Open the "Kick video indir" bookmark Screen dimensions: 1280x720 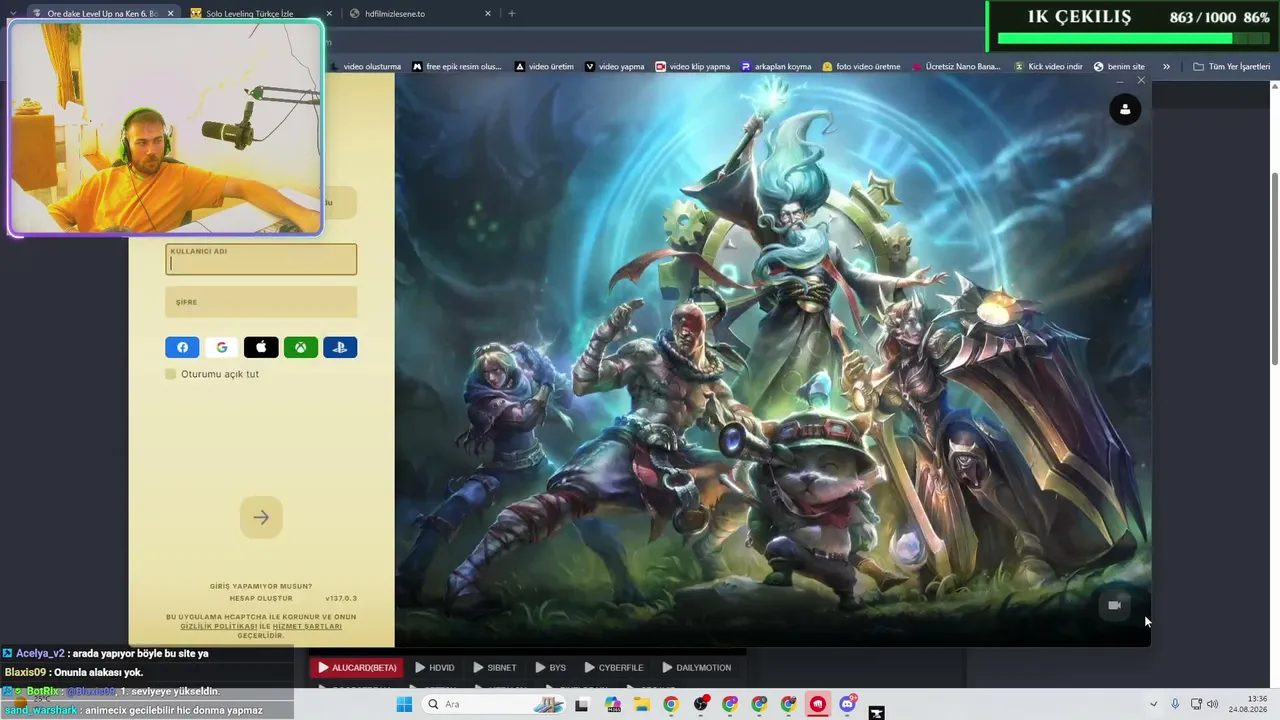click(x=1048, y=67)
